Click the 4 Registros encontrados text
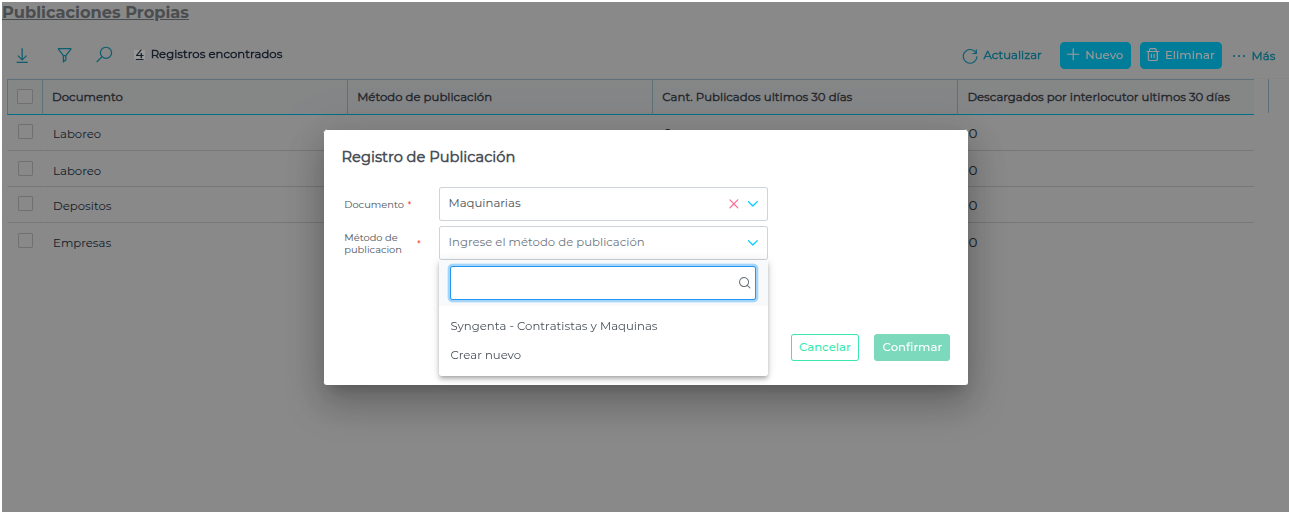This screenshot has width=1289, height=515. 209,54
